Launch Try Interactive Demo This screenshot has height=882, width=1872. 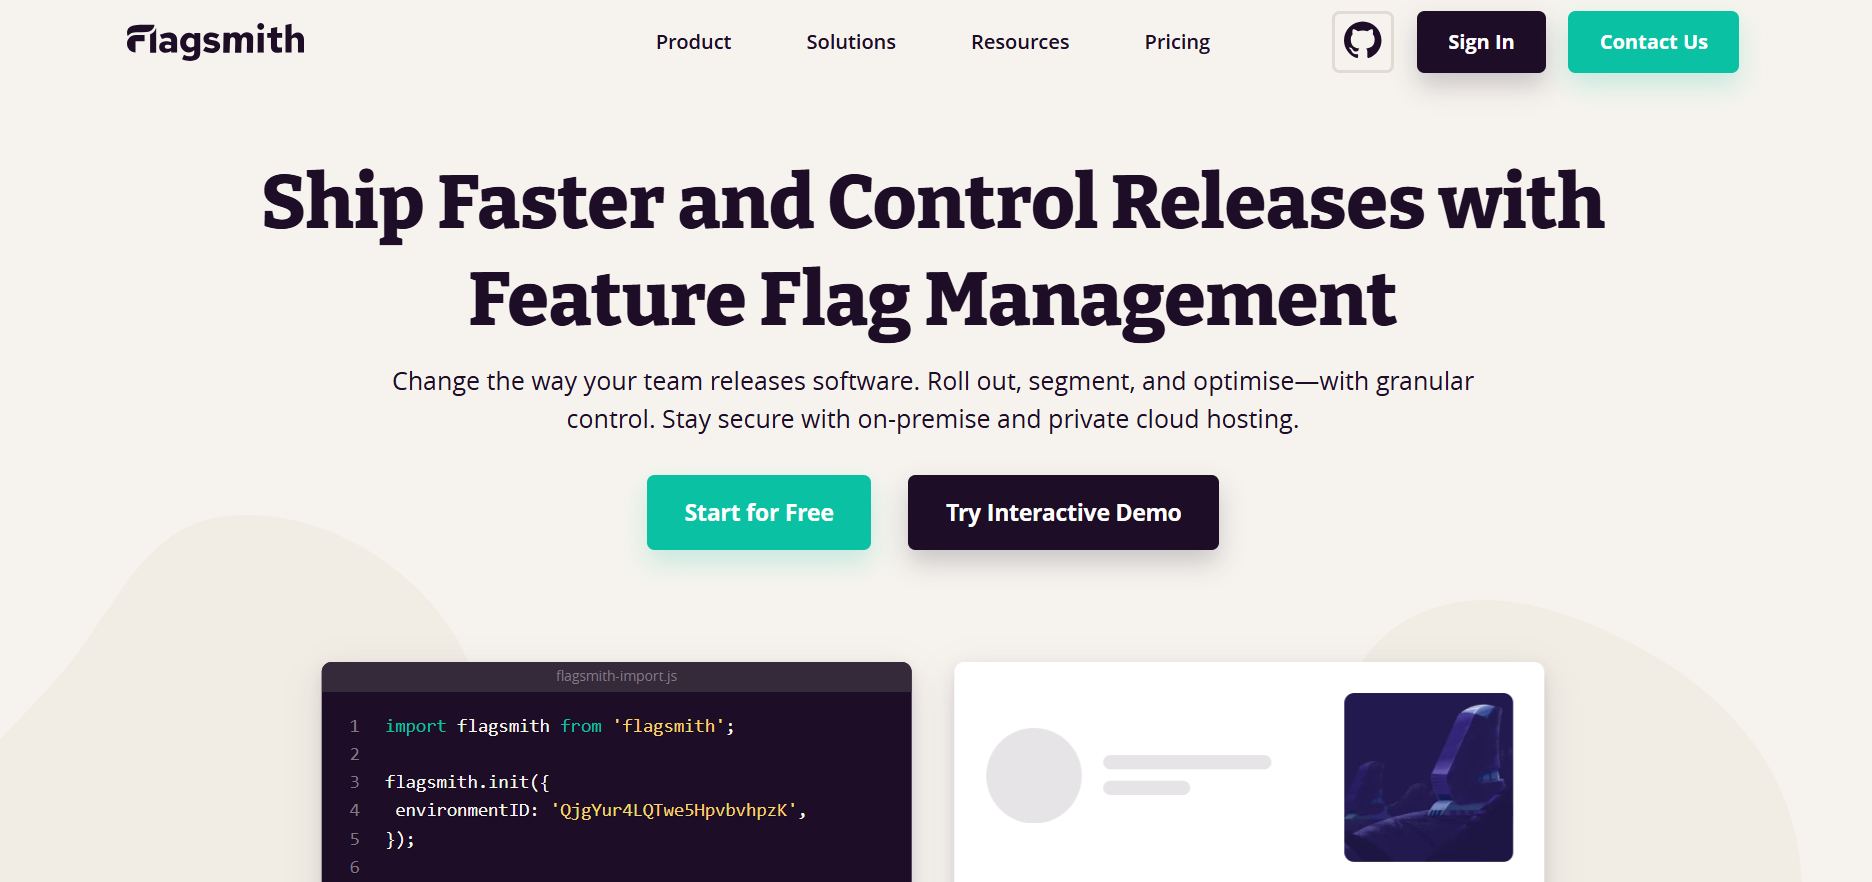click(x=1063, y=512)
